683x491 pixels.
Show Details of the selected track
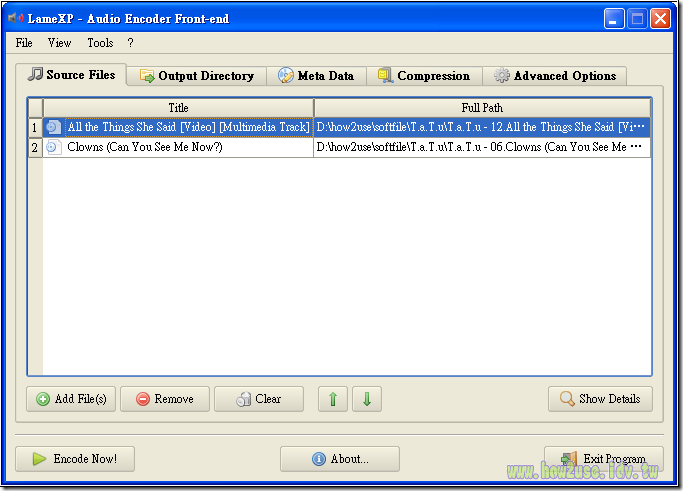click(600, 399)
